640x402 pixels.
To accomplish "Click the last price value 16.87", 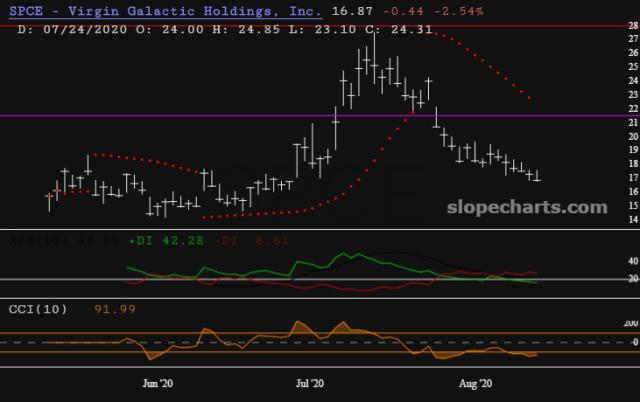I will 352,11.
